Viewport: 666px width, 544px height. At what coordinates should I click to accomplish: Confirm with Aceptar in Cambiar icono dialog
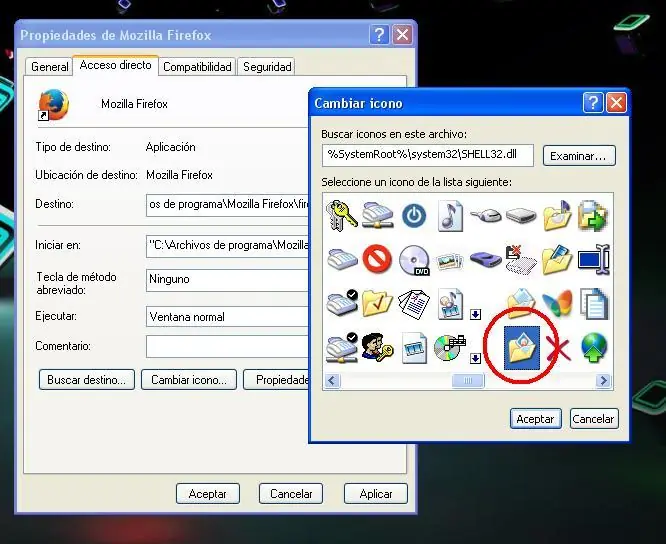click(535, 419)
